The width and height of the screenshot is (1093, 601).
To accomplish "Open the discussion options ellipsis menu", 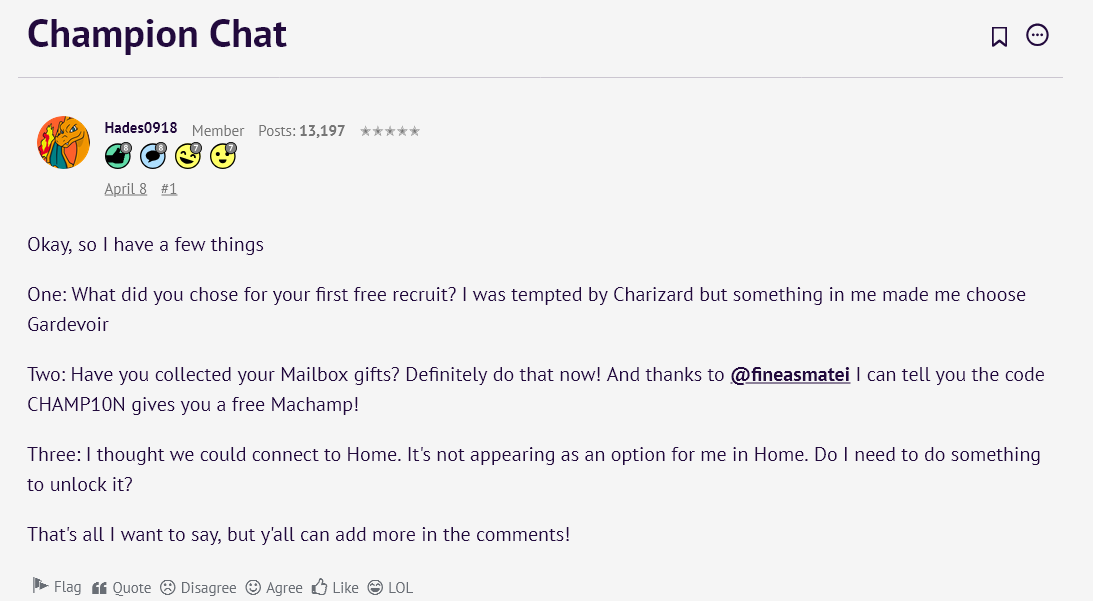I will pos(1038,36).
